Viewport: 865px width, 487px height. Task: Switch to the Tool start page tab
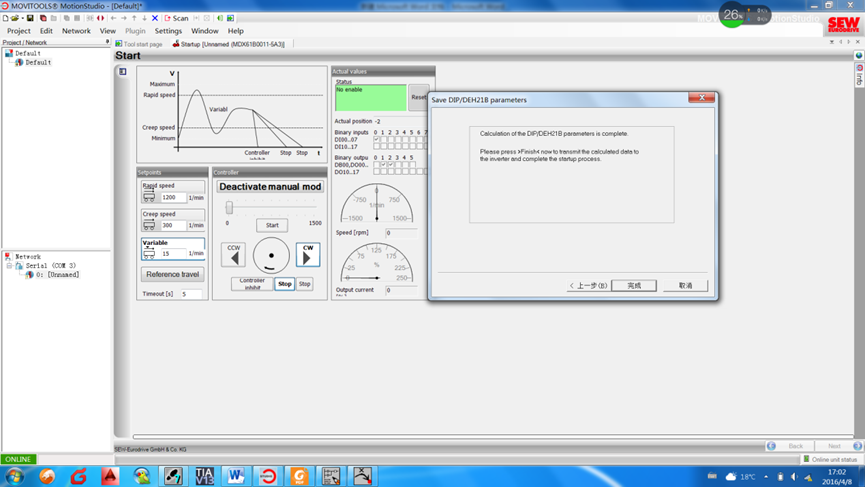tap(139, 44)
